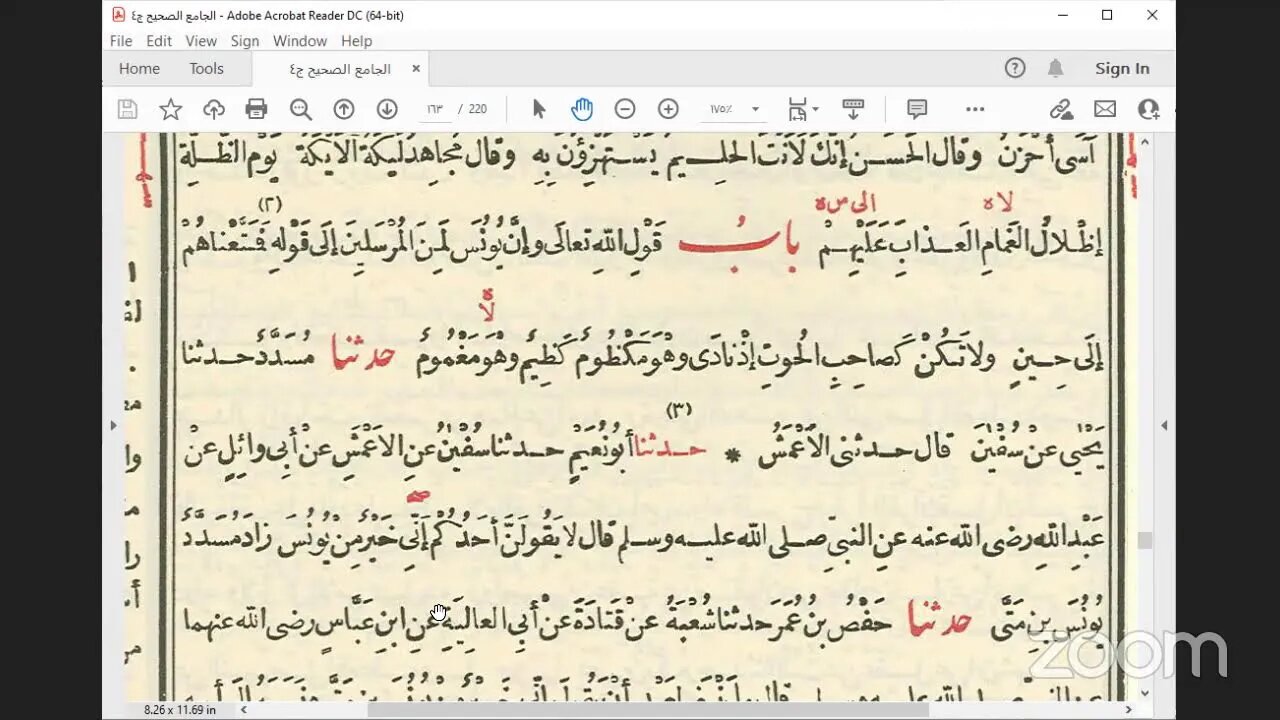1280x720 pixels.
Task: Click the horizontal scrollbar left arrow
Action: click(x=243, y=709)
